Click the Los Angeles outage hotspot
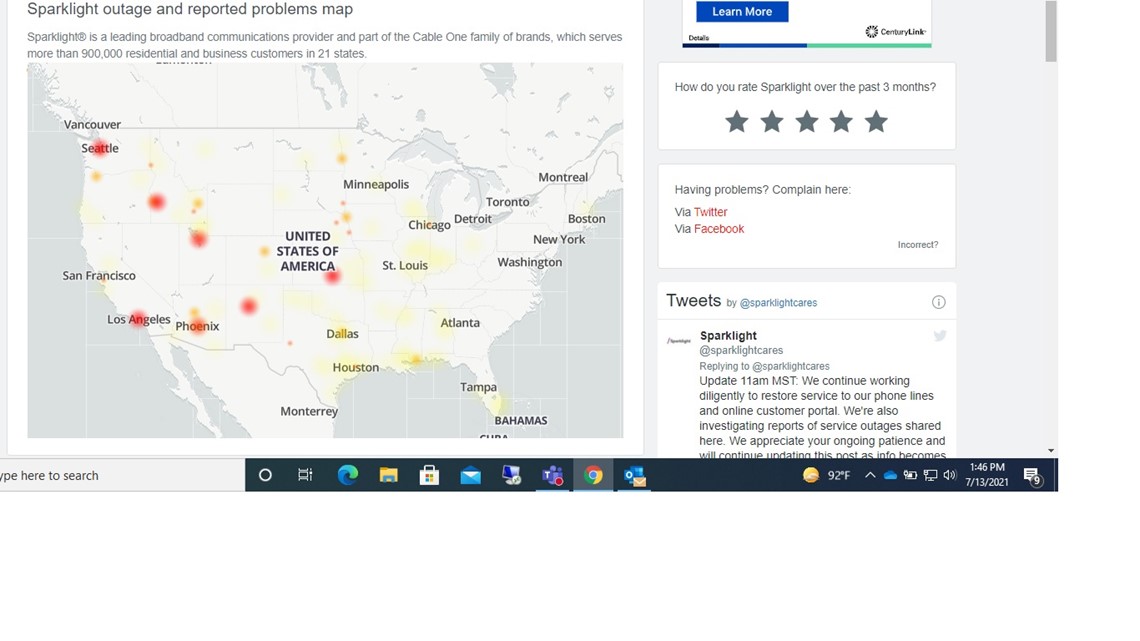The image size is (1140, 641). [137, 318]
